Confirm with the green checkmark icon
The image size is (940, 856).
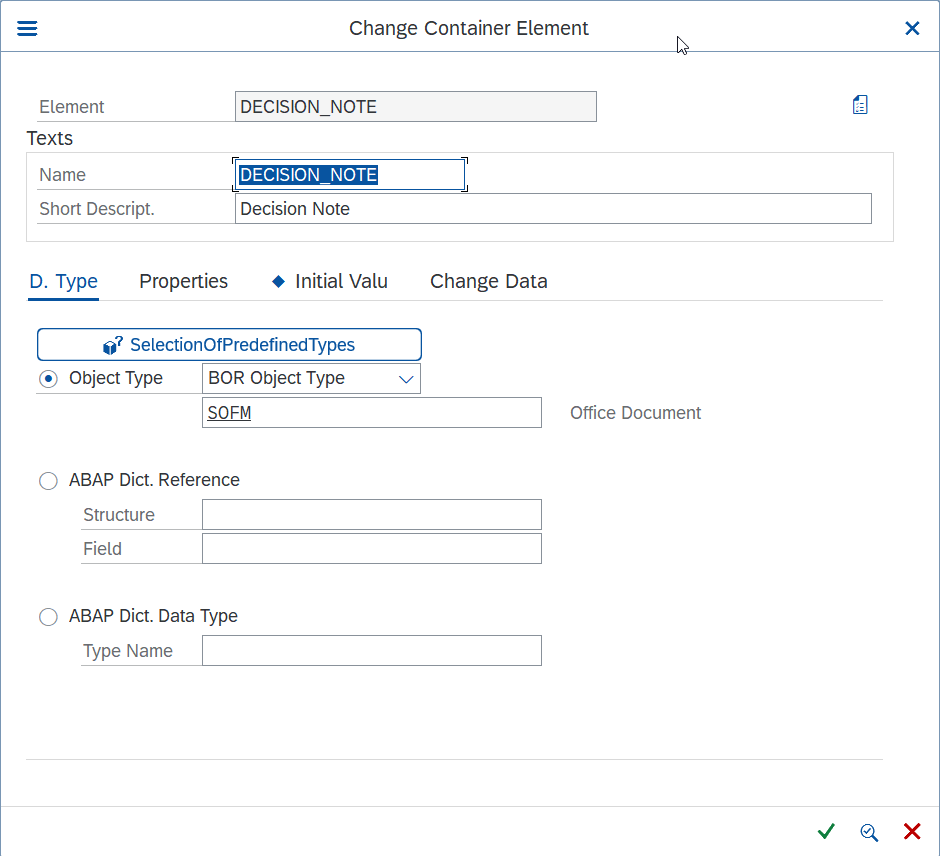coord(826,831)
